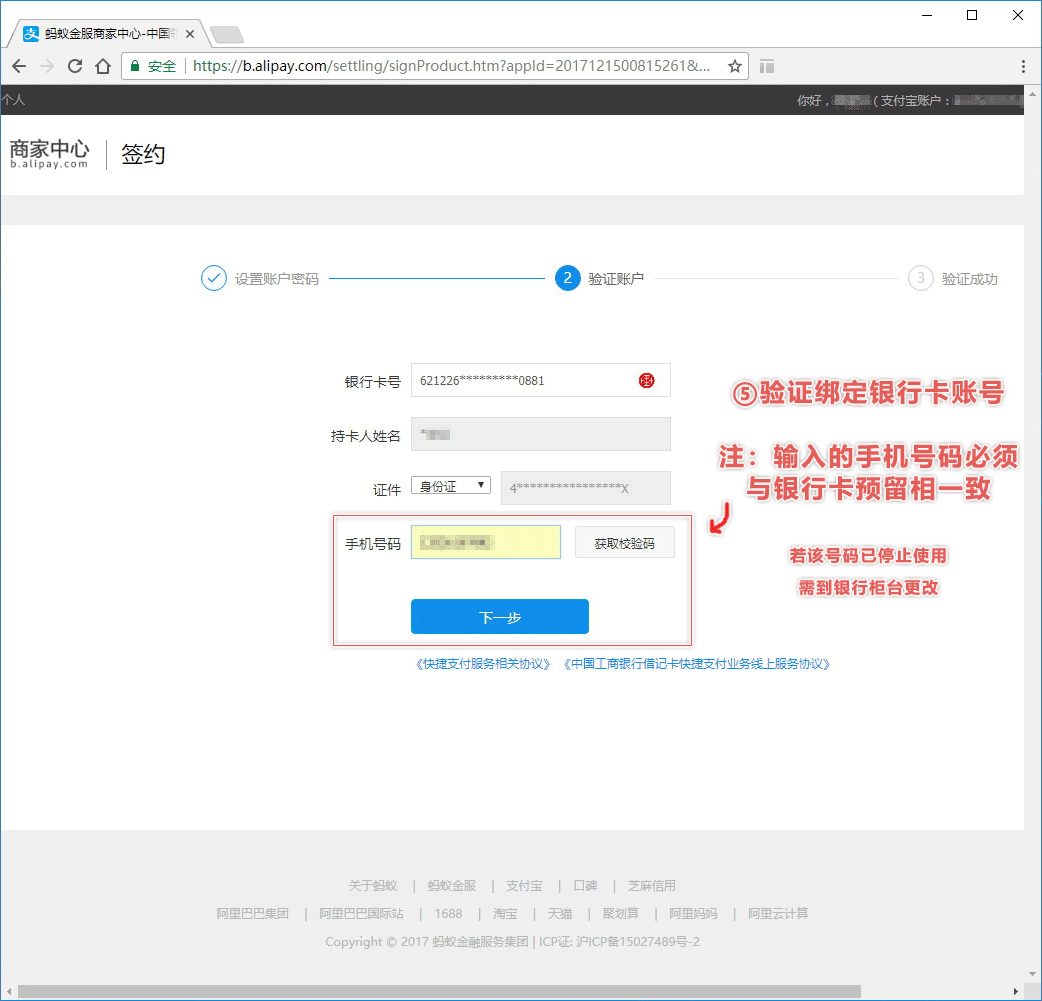Click the extension icon beside address bar
Viewport: 1042px width, 1001px height.
coord(767,66)
